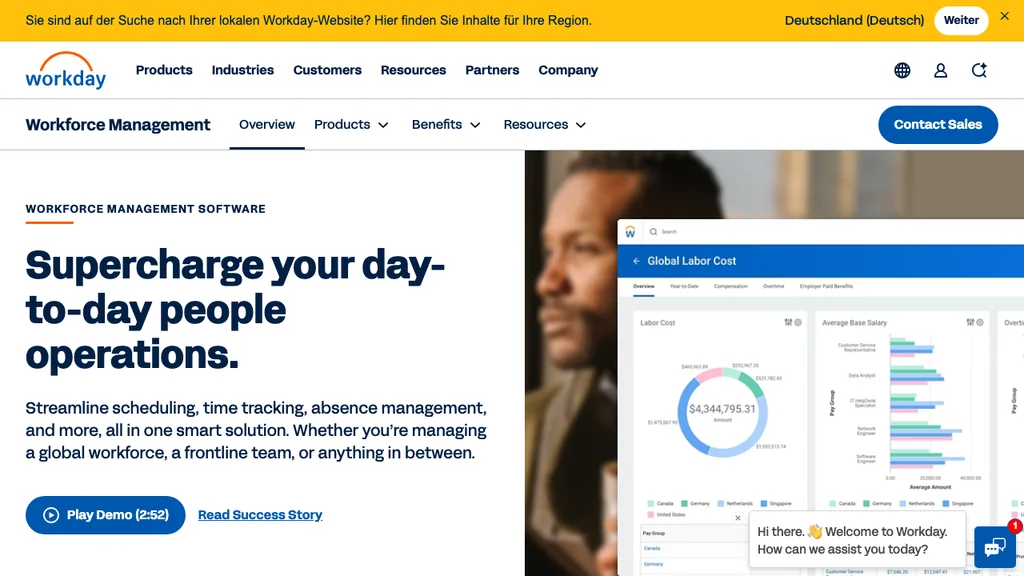Click the Contact Sales button
The image size is (1024, 576).
938,124
